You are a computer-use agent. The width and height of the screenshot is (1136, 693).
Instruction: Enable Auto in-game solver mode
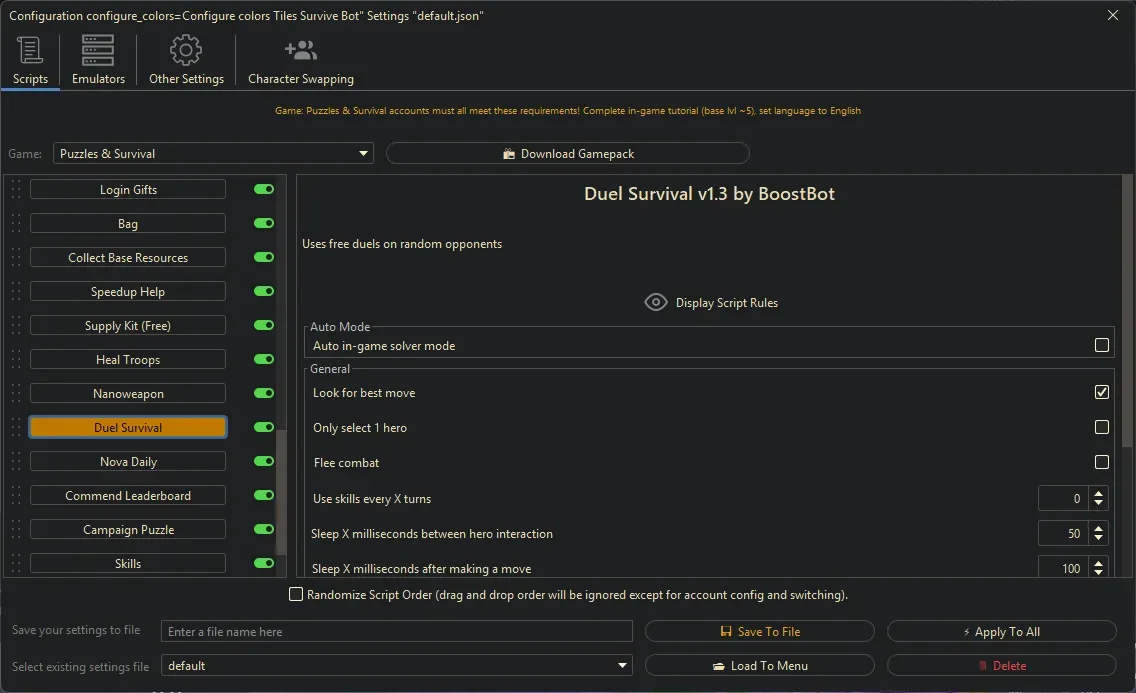point(1102,344)
